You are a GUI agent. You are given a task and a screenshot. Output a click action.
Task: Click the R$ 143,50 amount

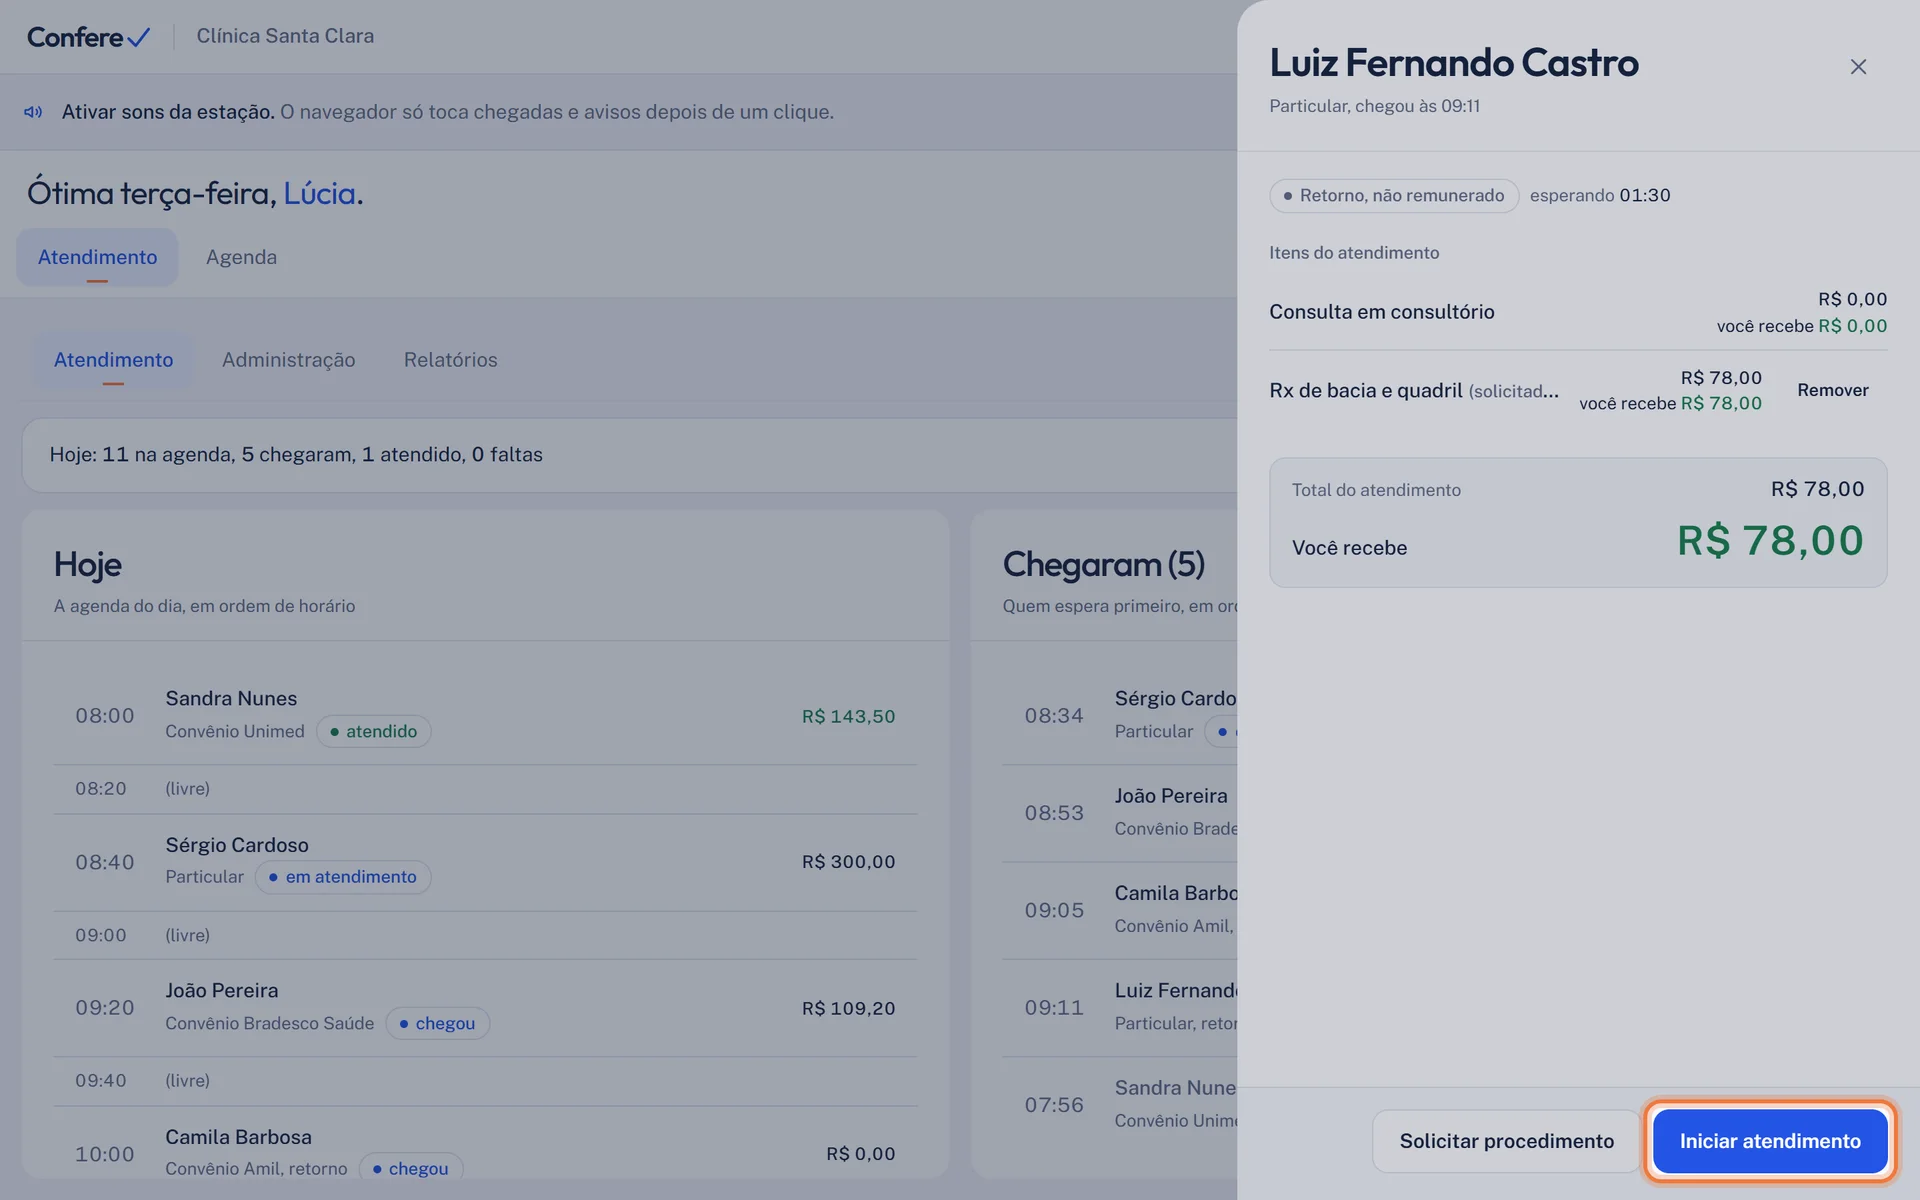[848, 716]
